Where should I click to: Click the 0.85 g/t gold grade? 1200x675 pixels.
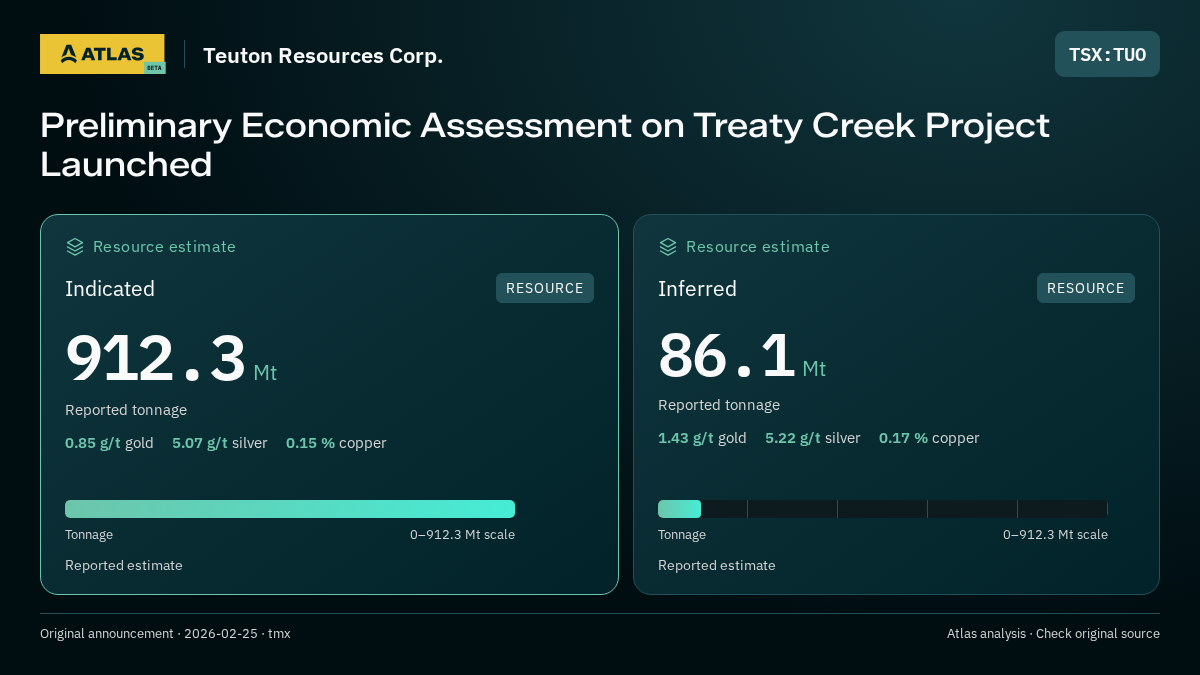[109, 443]
